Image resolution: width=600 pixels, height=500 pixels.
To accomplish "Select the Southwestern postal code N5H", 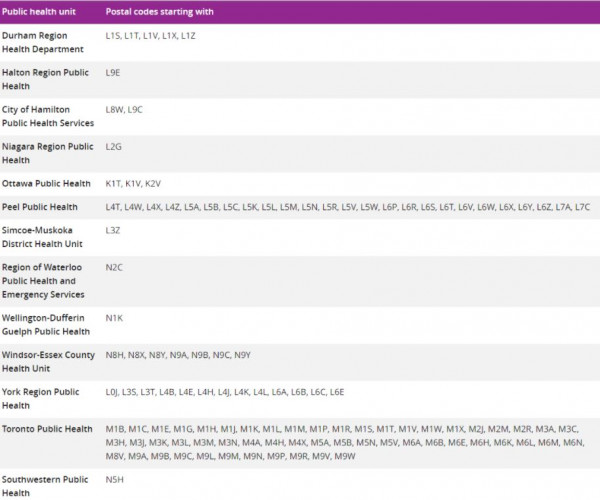I will (x=114, y=479).
